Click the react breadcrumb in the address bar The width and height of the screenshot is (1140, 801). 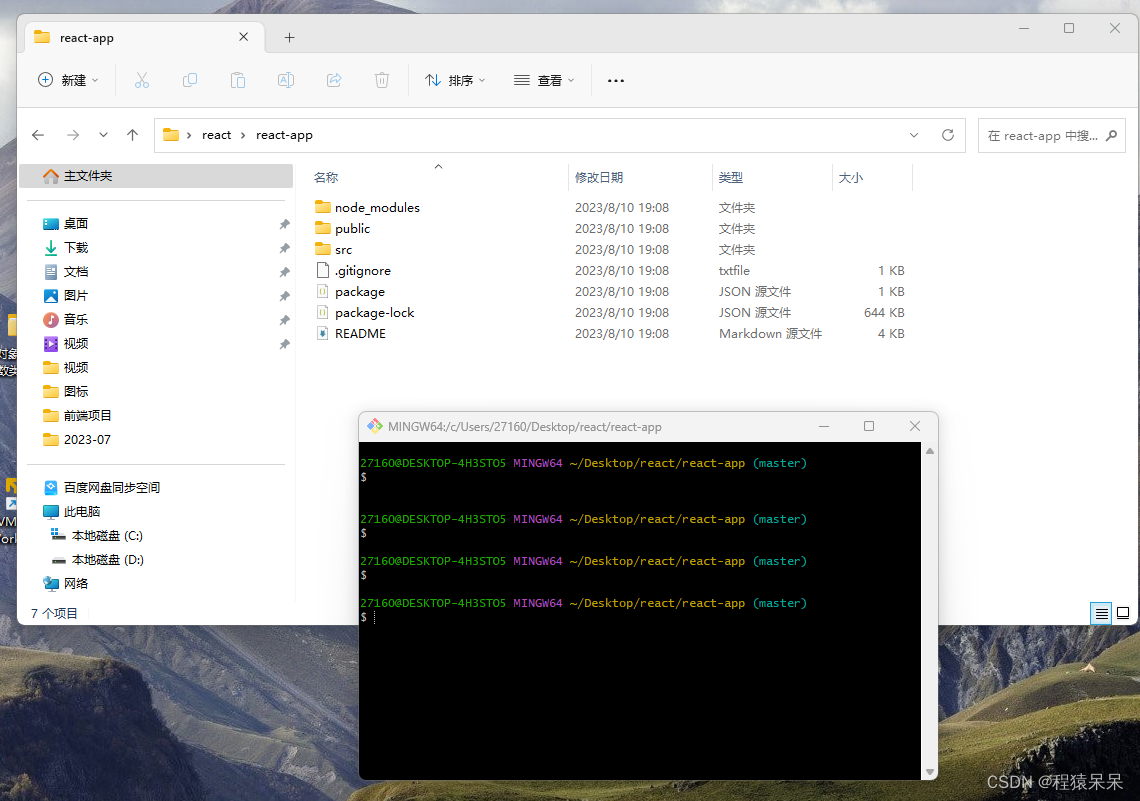click(x=216, y=134)
